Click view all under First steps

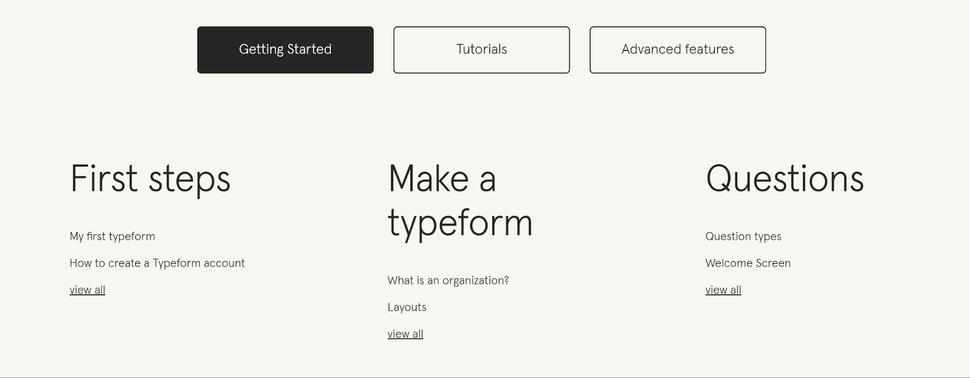(87, 290)
